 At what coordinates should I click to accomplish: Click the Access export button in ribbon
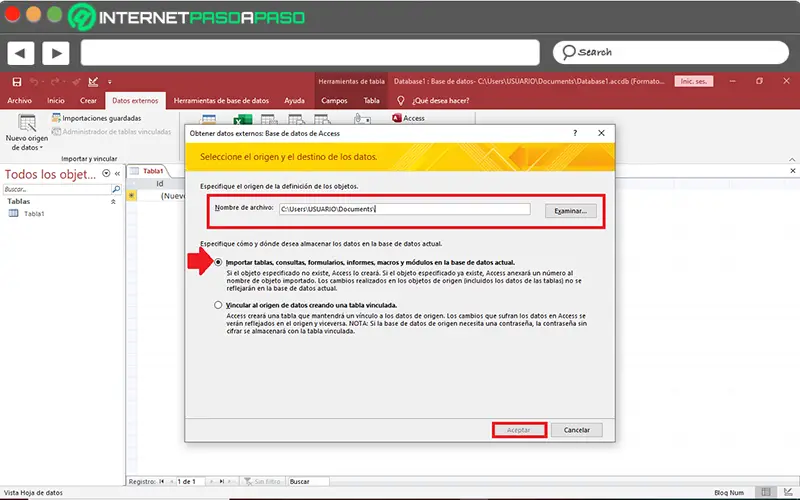[409, 118]
